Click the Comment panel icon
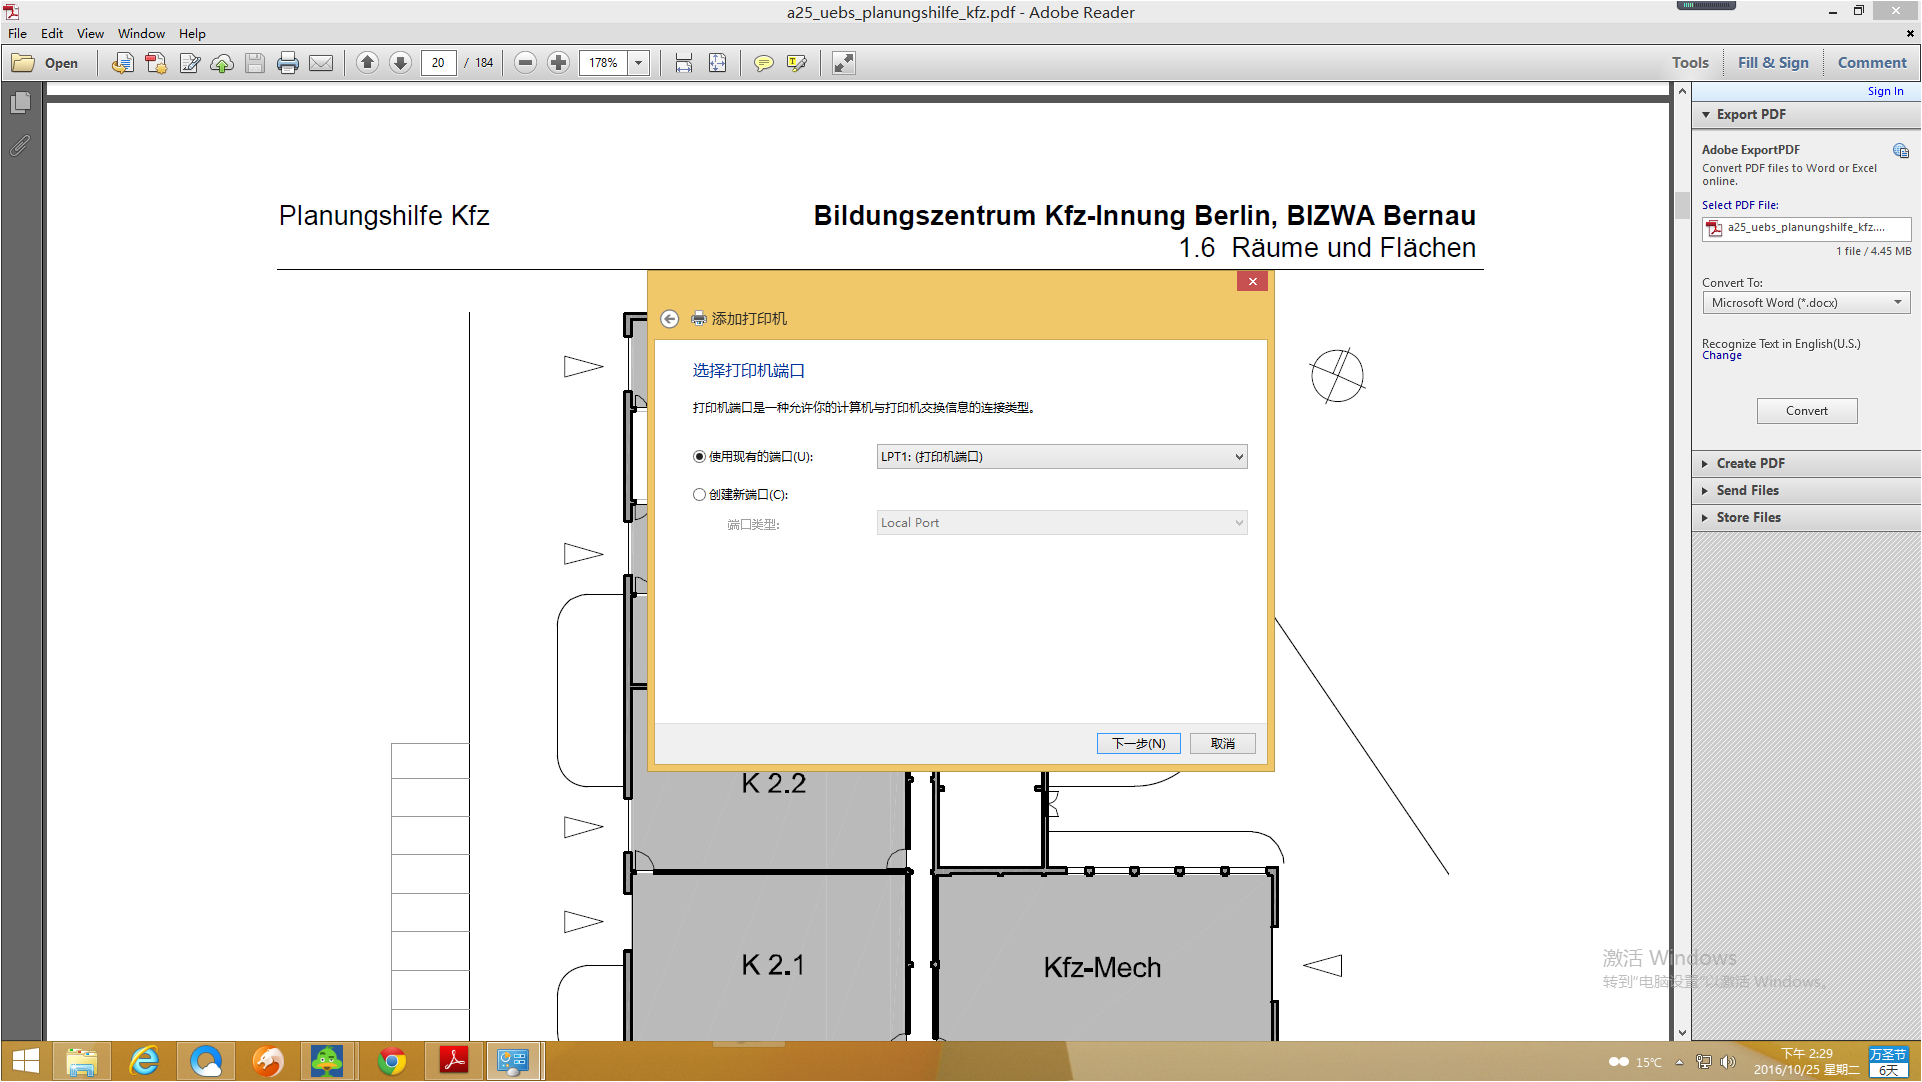Viewport: 1922px width, 1082px height. [1869, 62]
